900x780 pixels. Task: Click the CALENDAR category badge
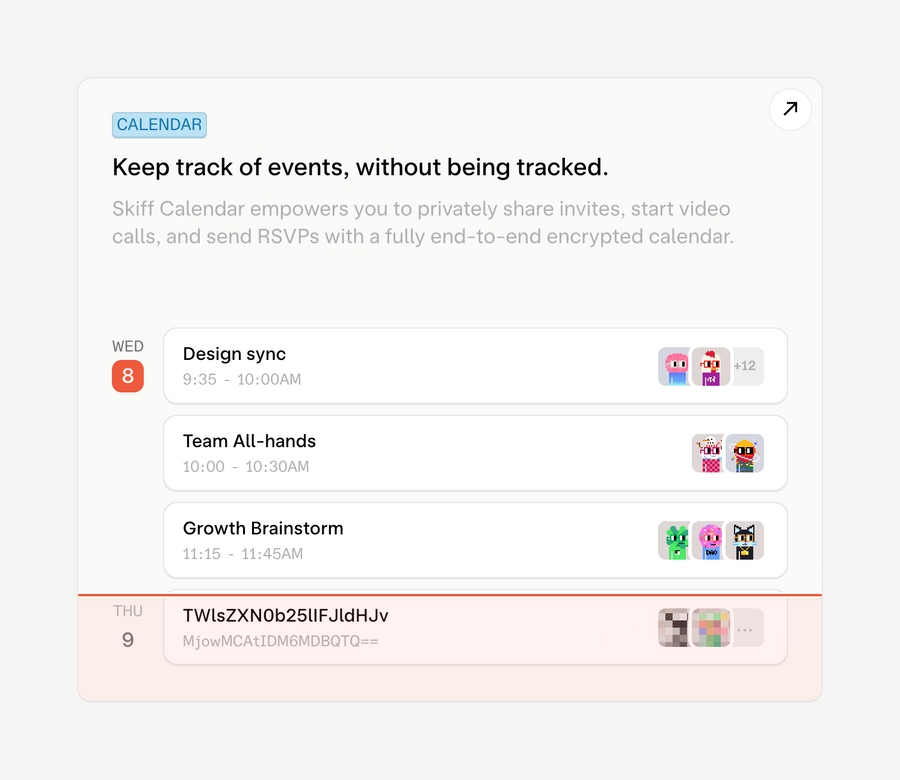pyautogui.click(x=159, y=124)
